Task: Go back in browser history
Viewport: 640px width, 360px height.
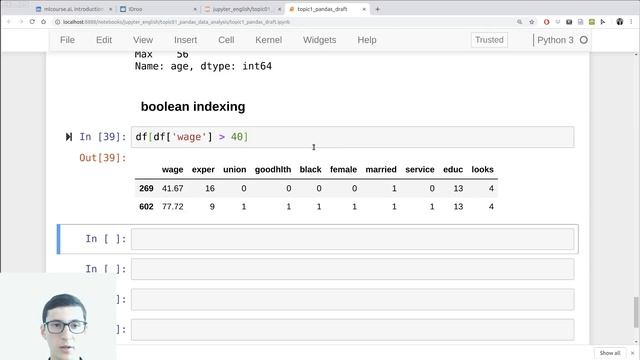Action: [x=9, y=22]
